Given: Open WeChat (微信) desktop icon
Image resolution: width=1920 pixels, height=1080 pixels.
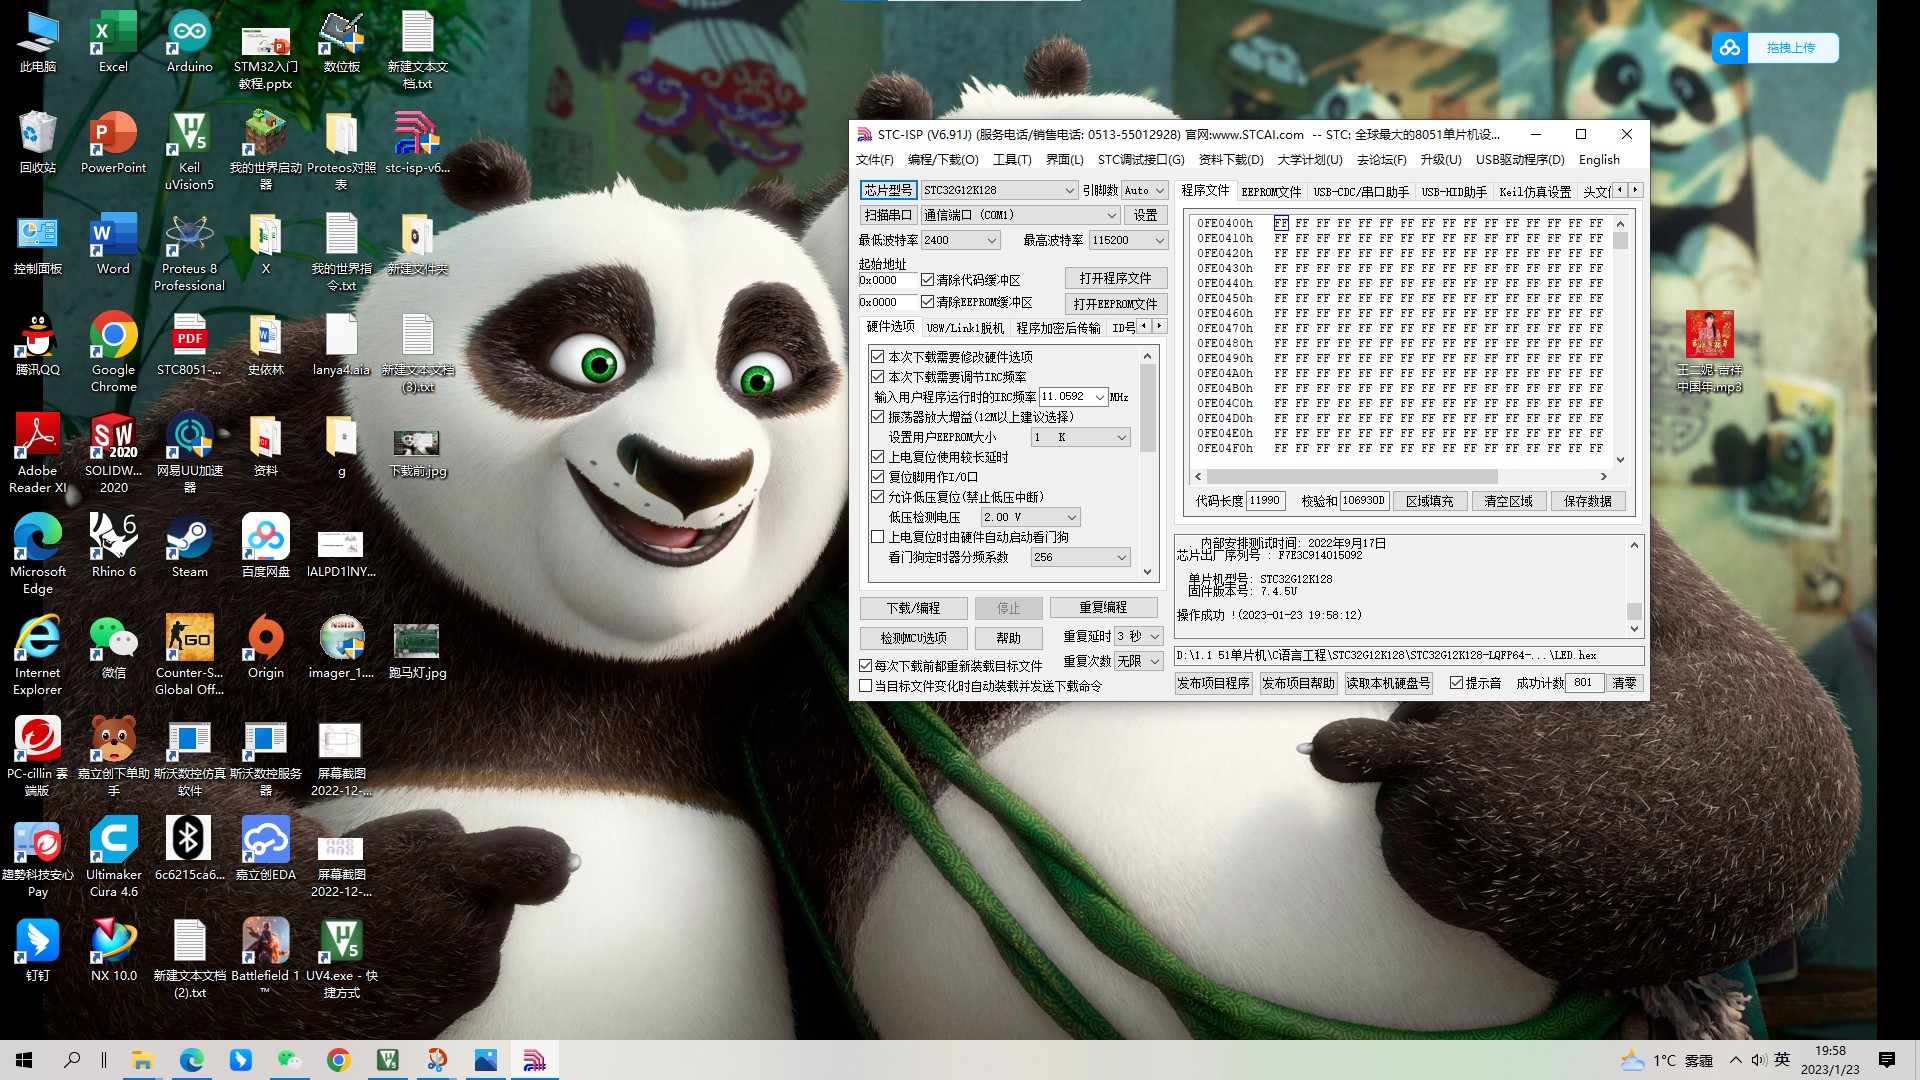Looking at the screenshot, I should pyautogui.click(x=113, y=648).
